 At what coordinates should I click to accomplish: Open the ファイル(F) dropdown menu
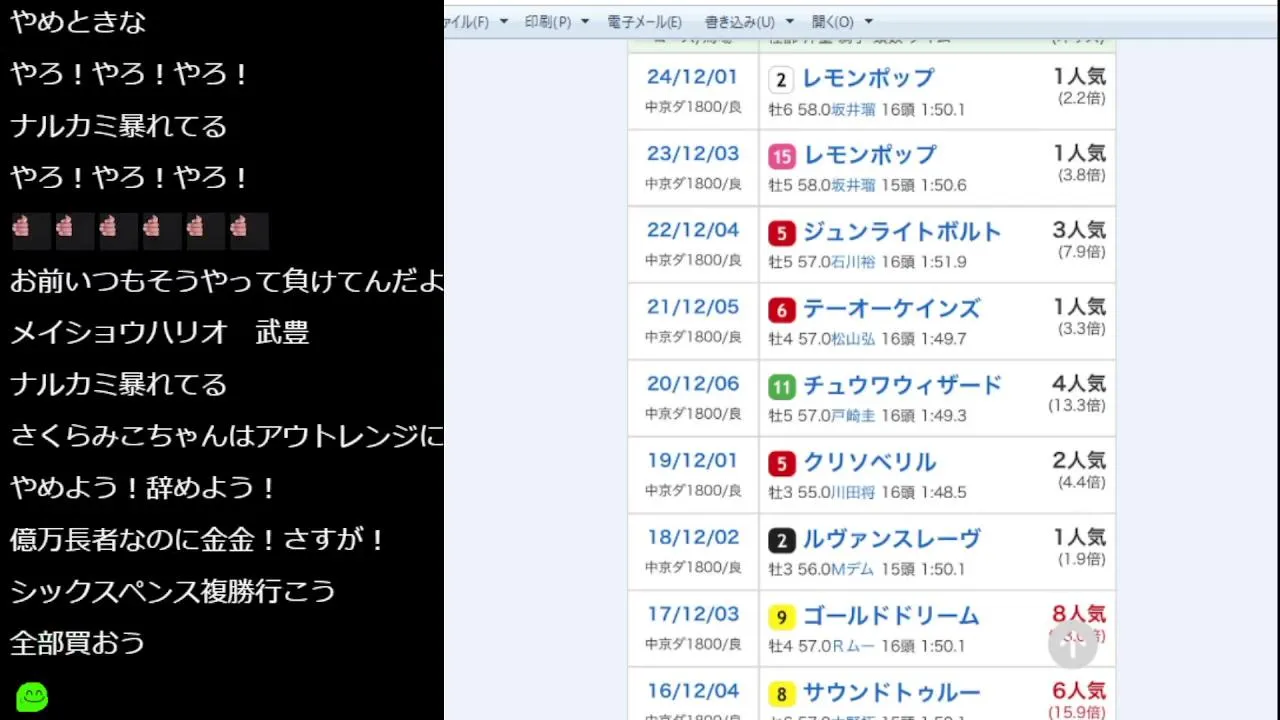click(x=476, y=21)
